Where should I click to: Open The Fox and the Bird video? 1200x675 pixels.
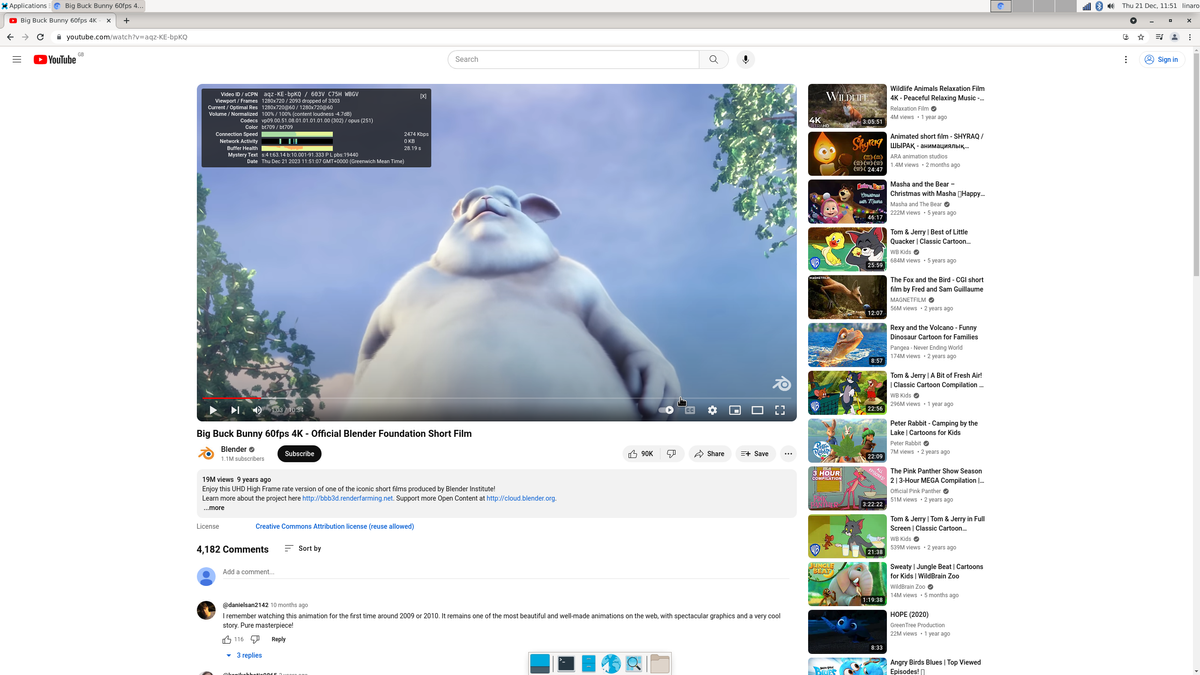(x=847, y=297)
